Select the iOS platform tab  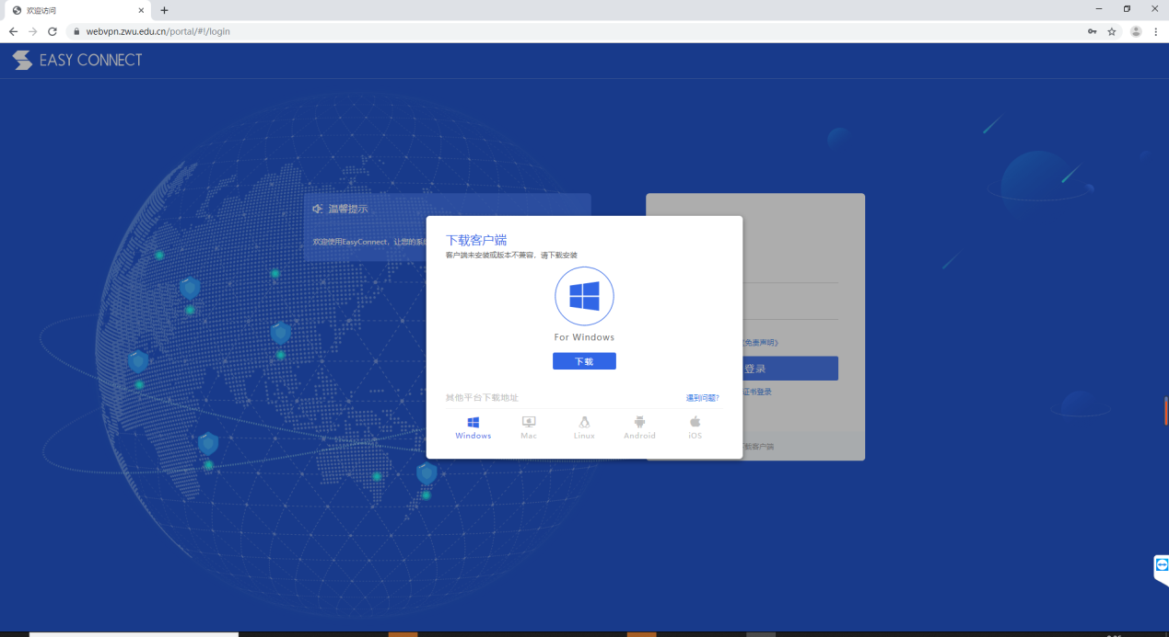pos(695,428)
